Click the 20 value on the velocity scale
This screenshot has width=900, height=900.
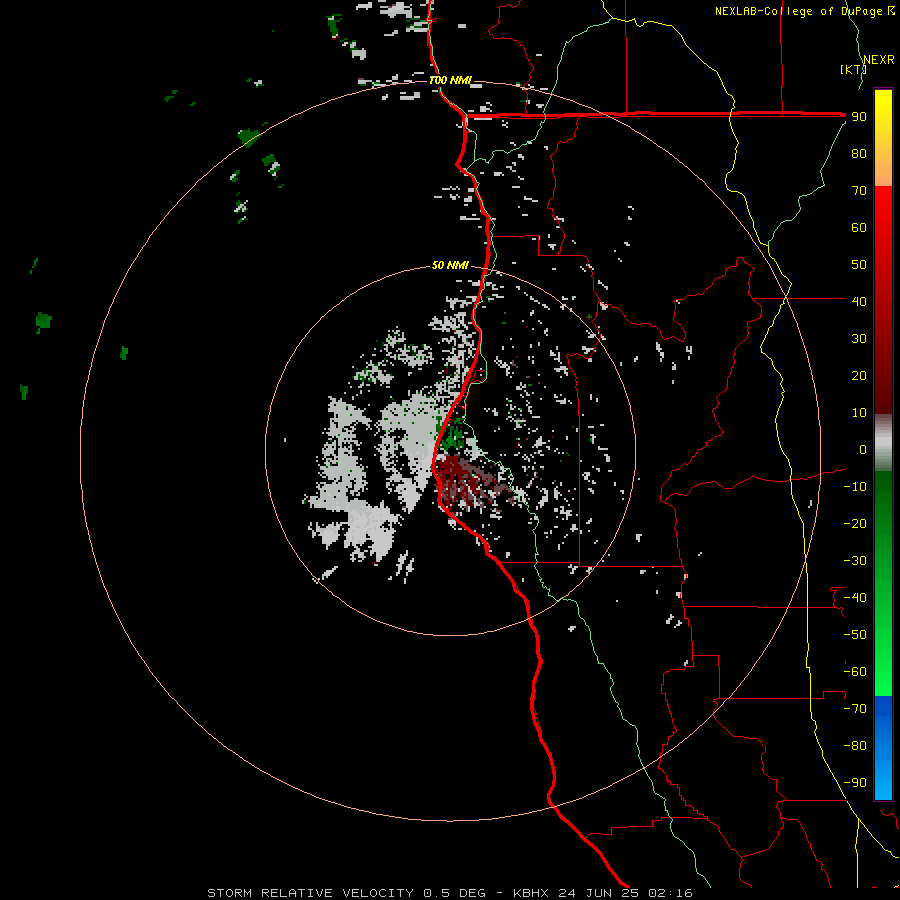[859, 375]
